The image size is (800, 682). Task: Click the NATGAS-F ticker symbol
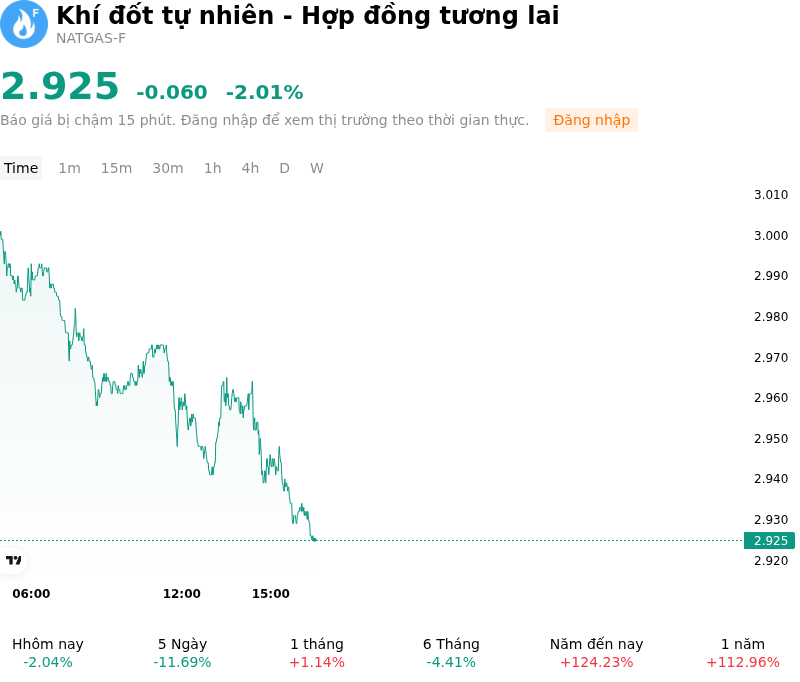click(91, 39)
